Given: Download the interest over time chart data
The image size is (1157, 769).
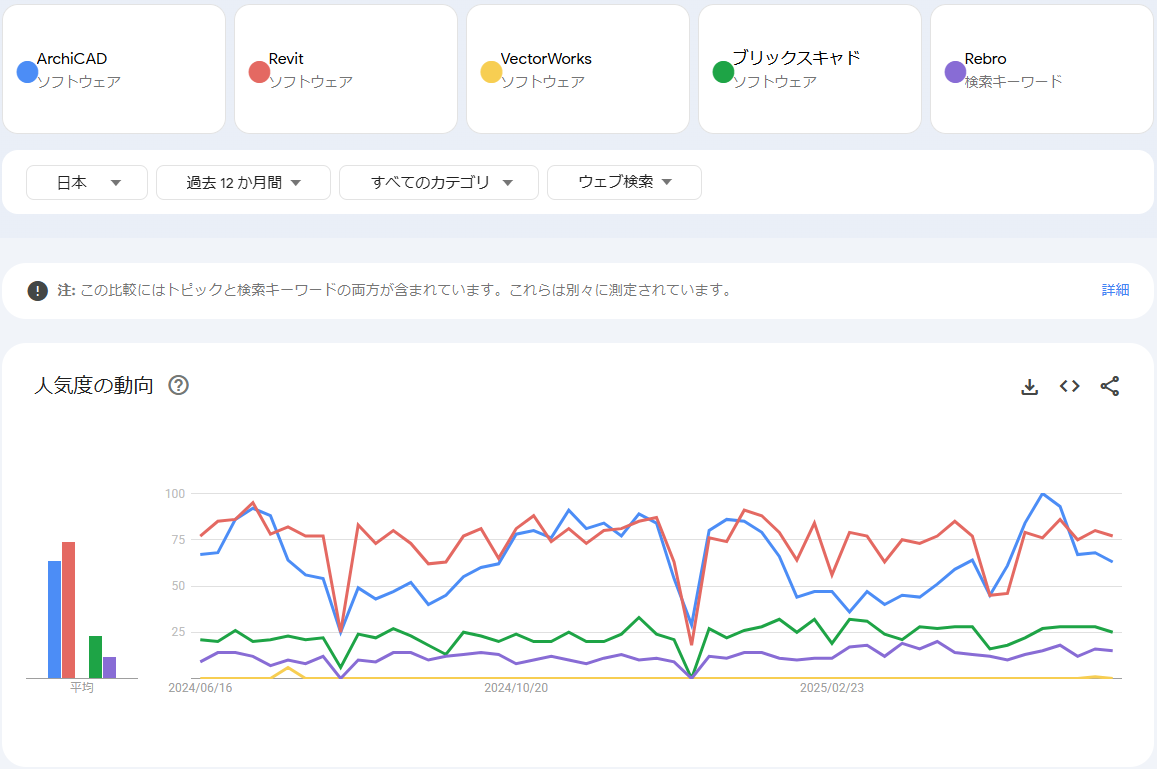Looking at the screenshot, I should click(x=1029, y=386).
